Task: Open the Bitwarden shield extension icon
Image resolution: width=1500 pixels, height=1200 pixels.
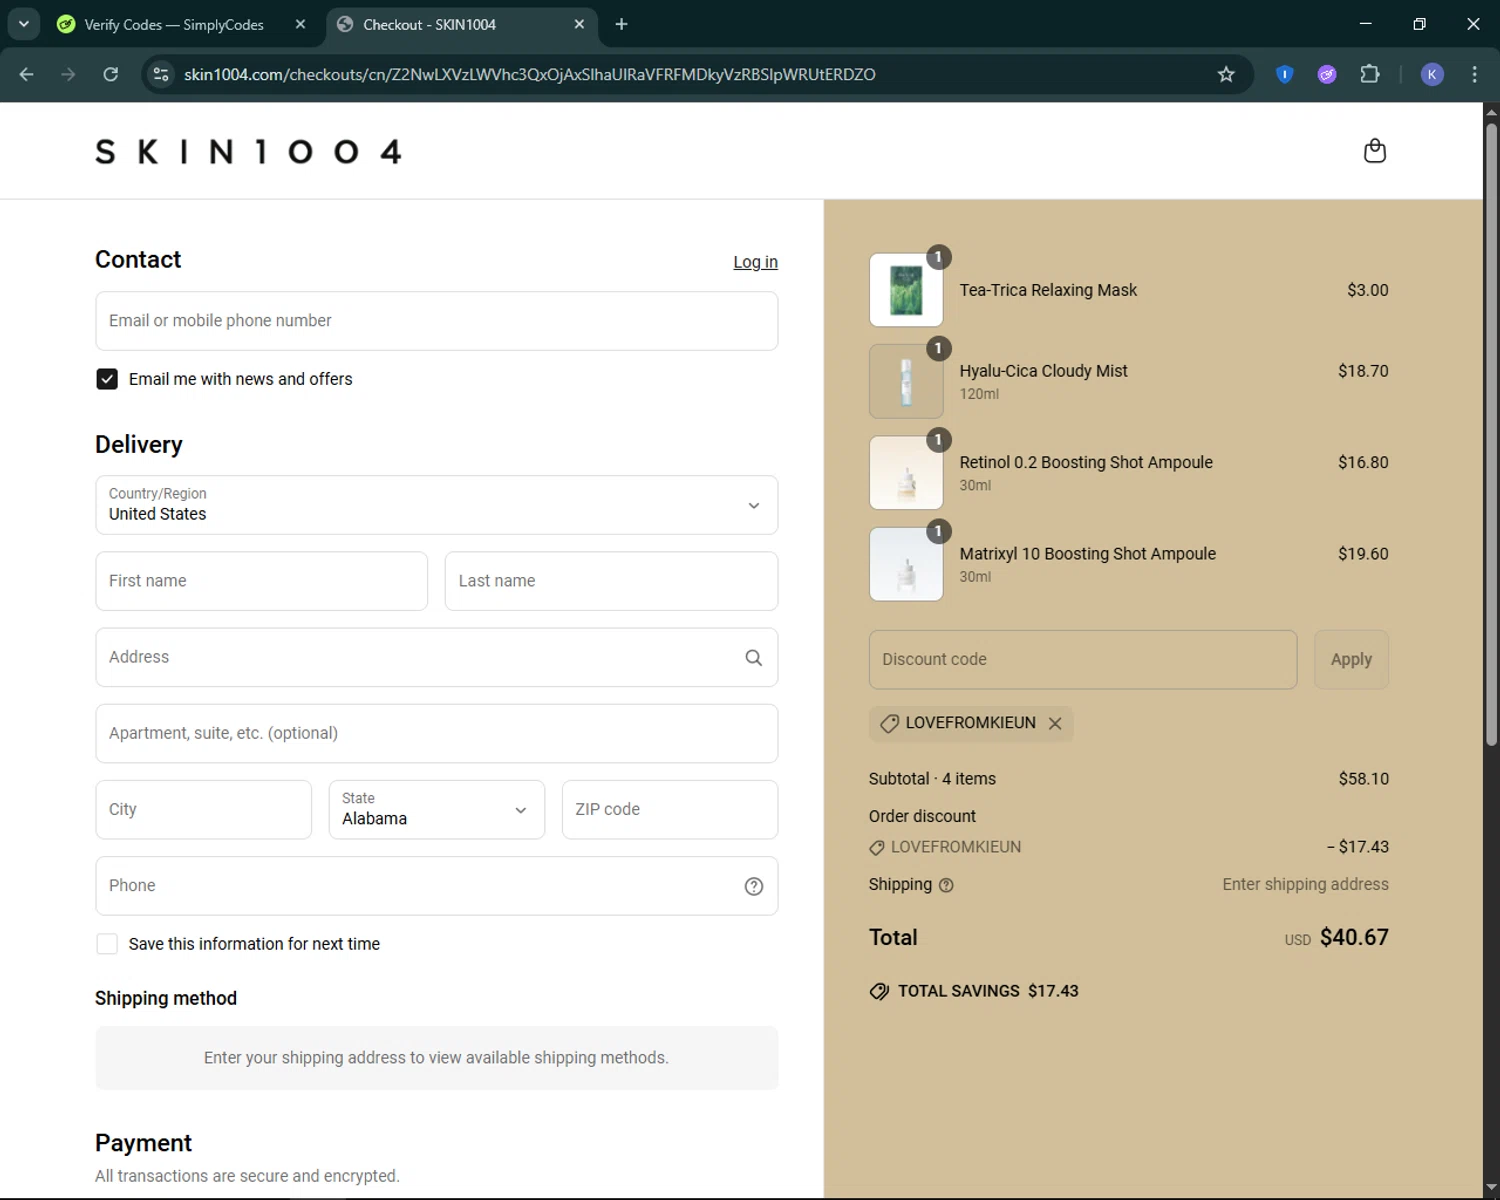Action: pyautogui.click(x=1285, y=74)
